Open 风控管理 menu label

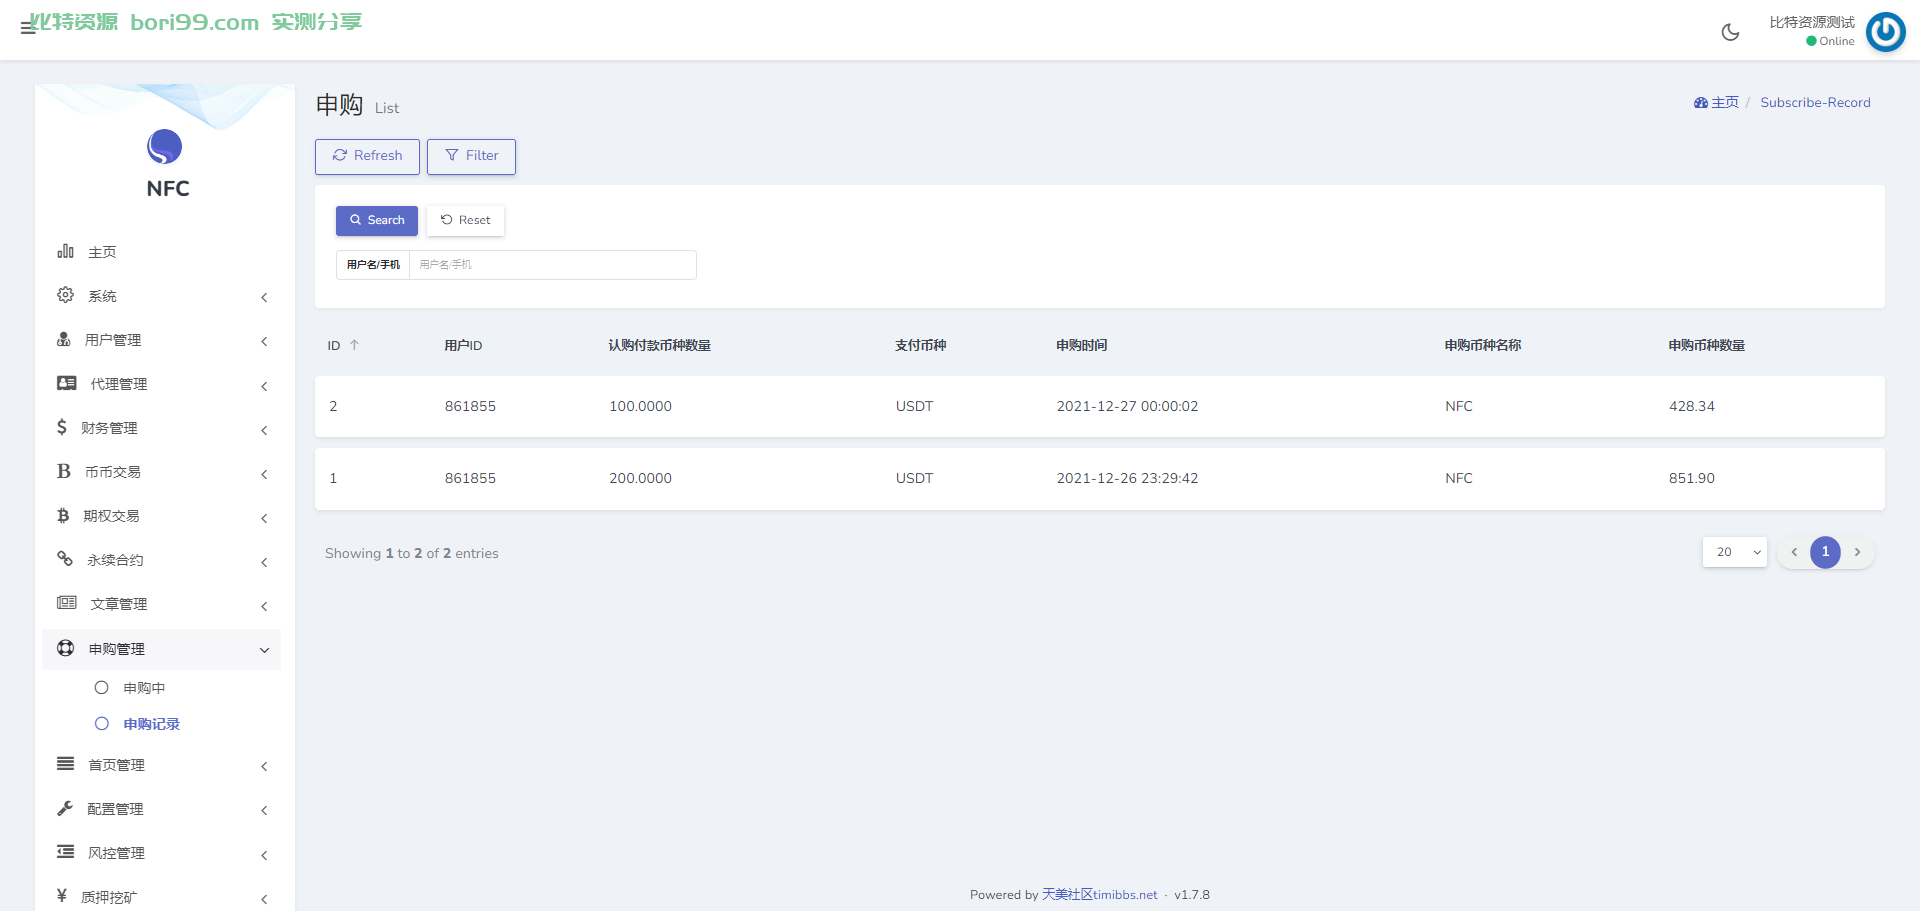116,853
